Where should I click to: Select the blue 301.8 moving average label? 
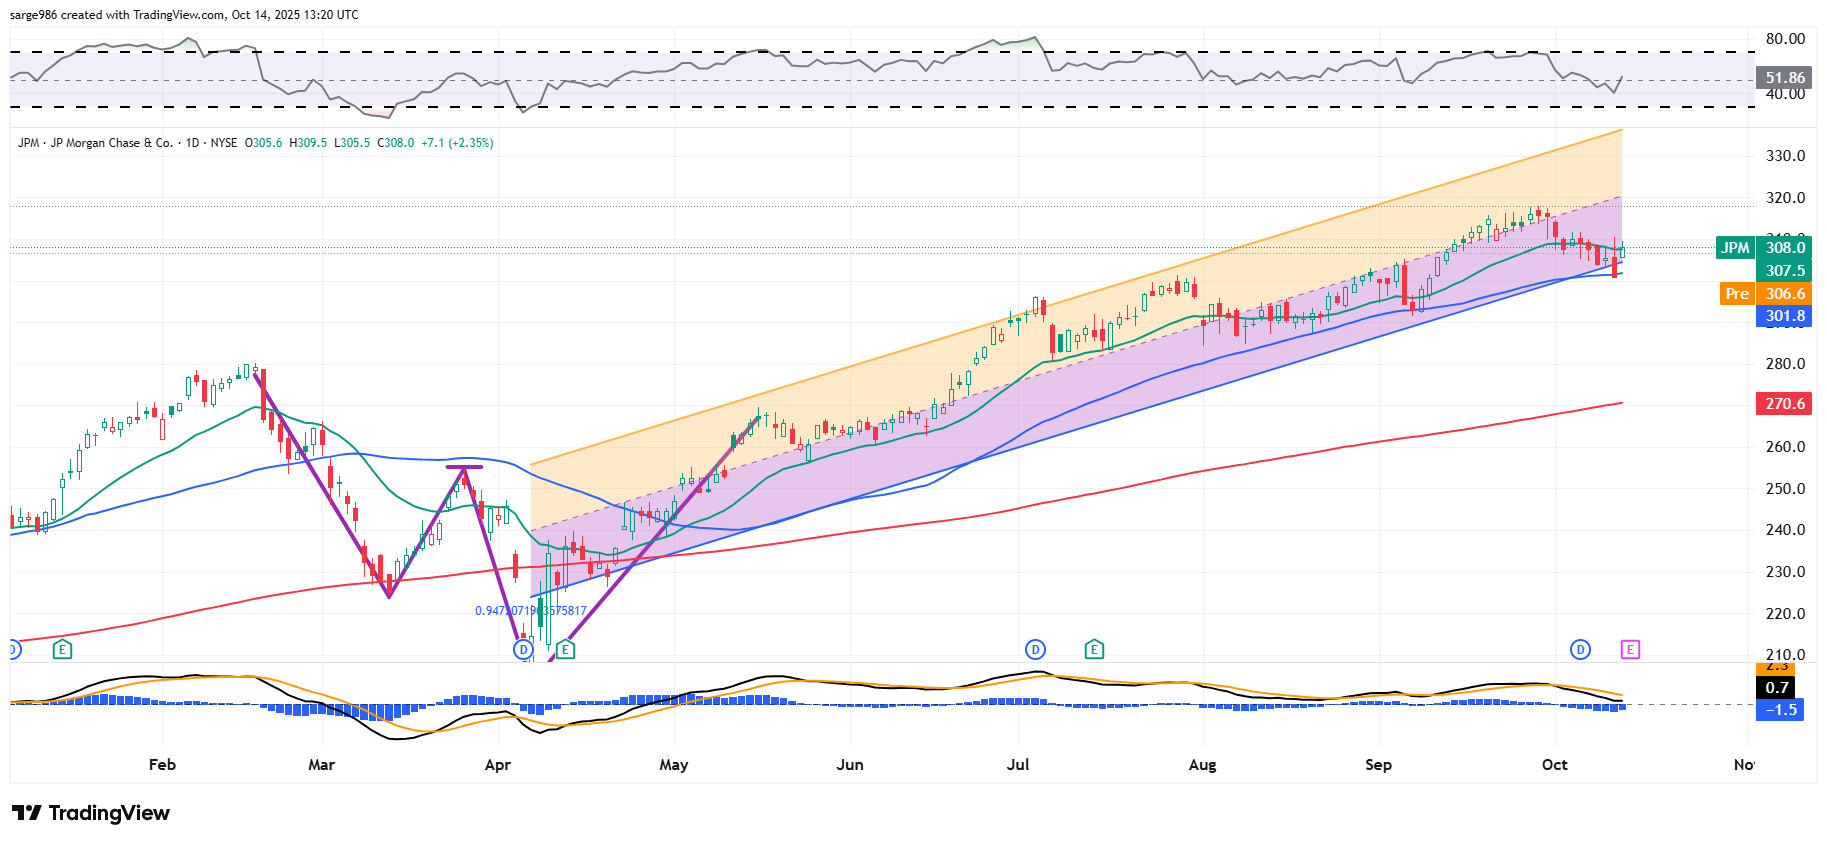[x=1785, y=316]
